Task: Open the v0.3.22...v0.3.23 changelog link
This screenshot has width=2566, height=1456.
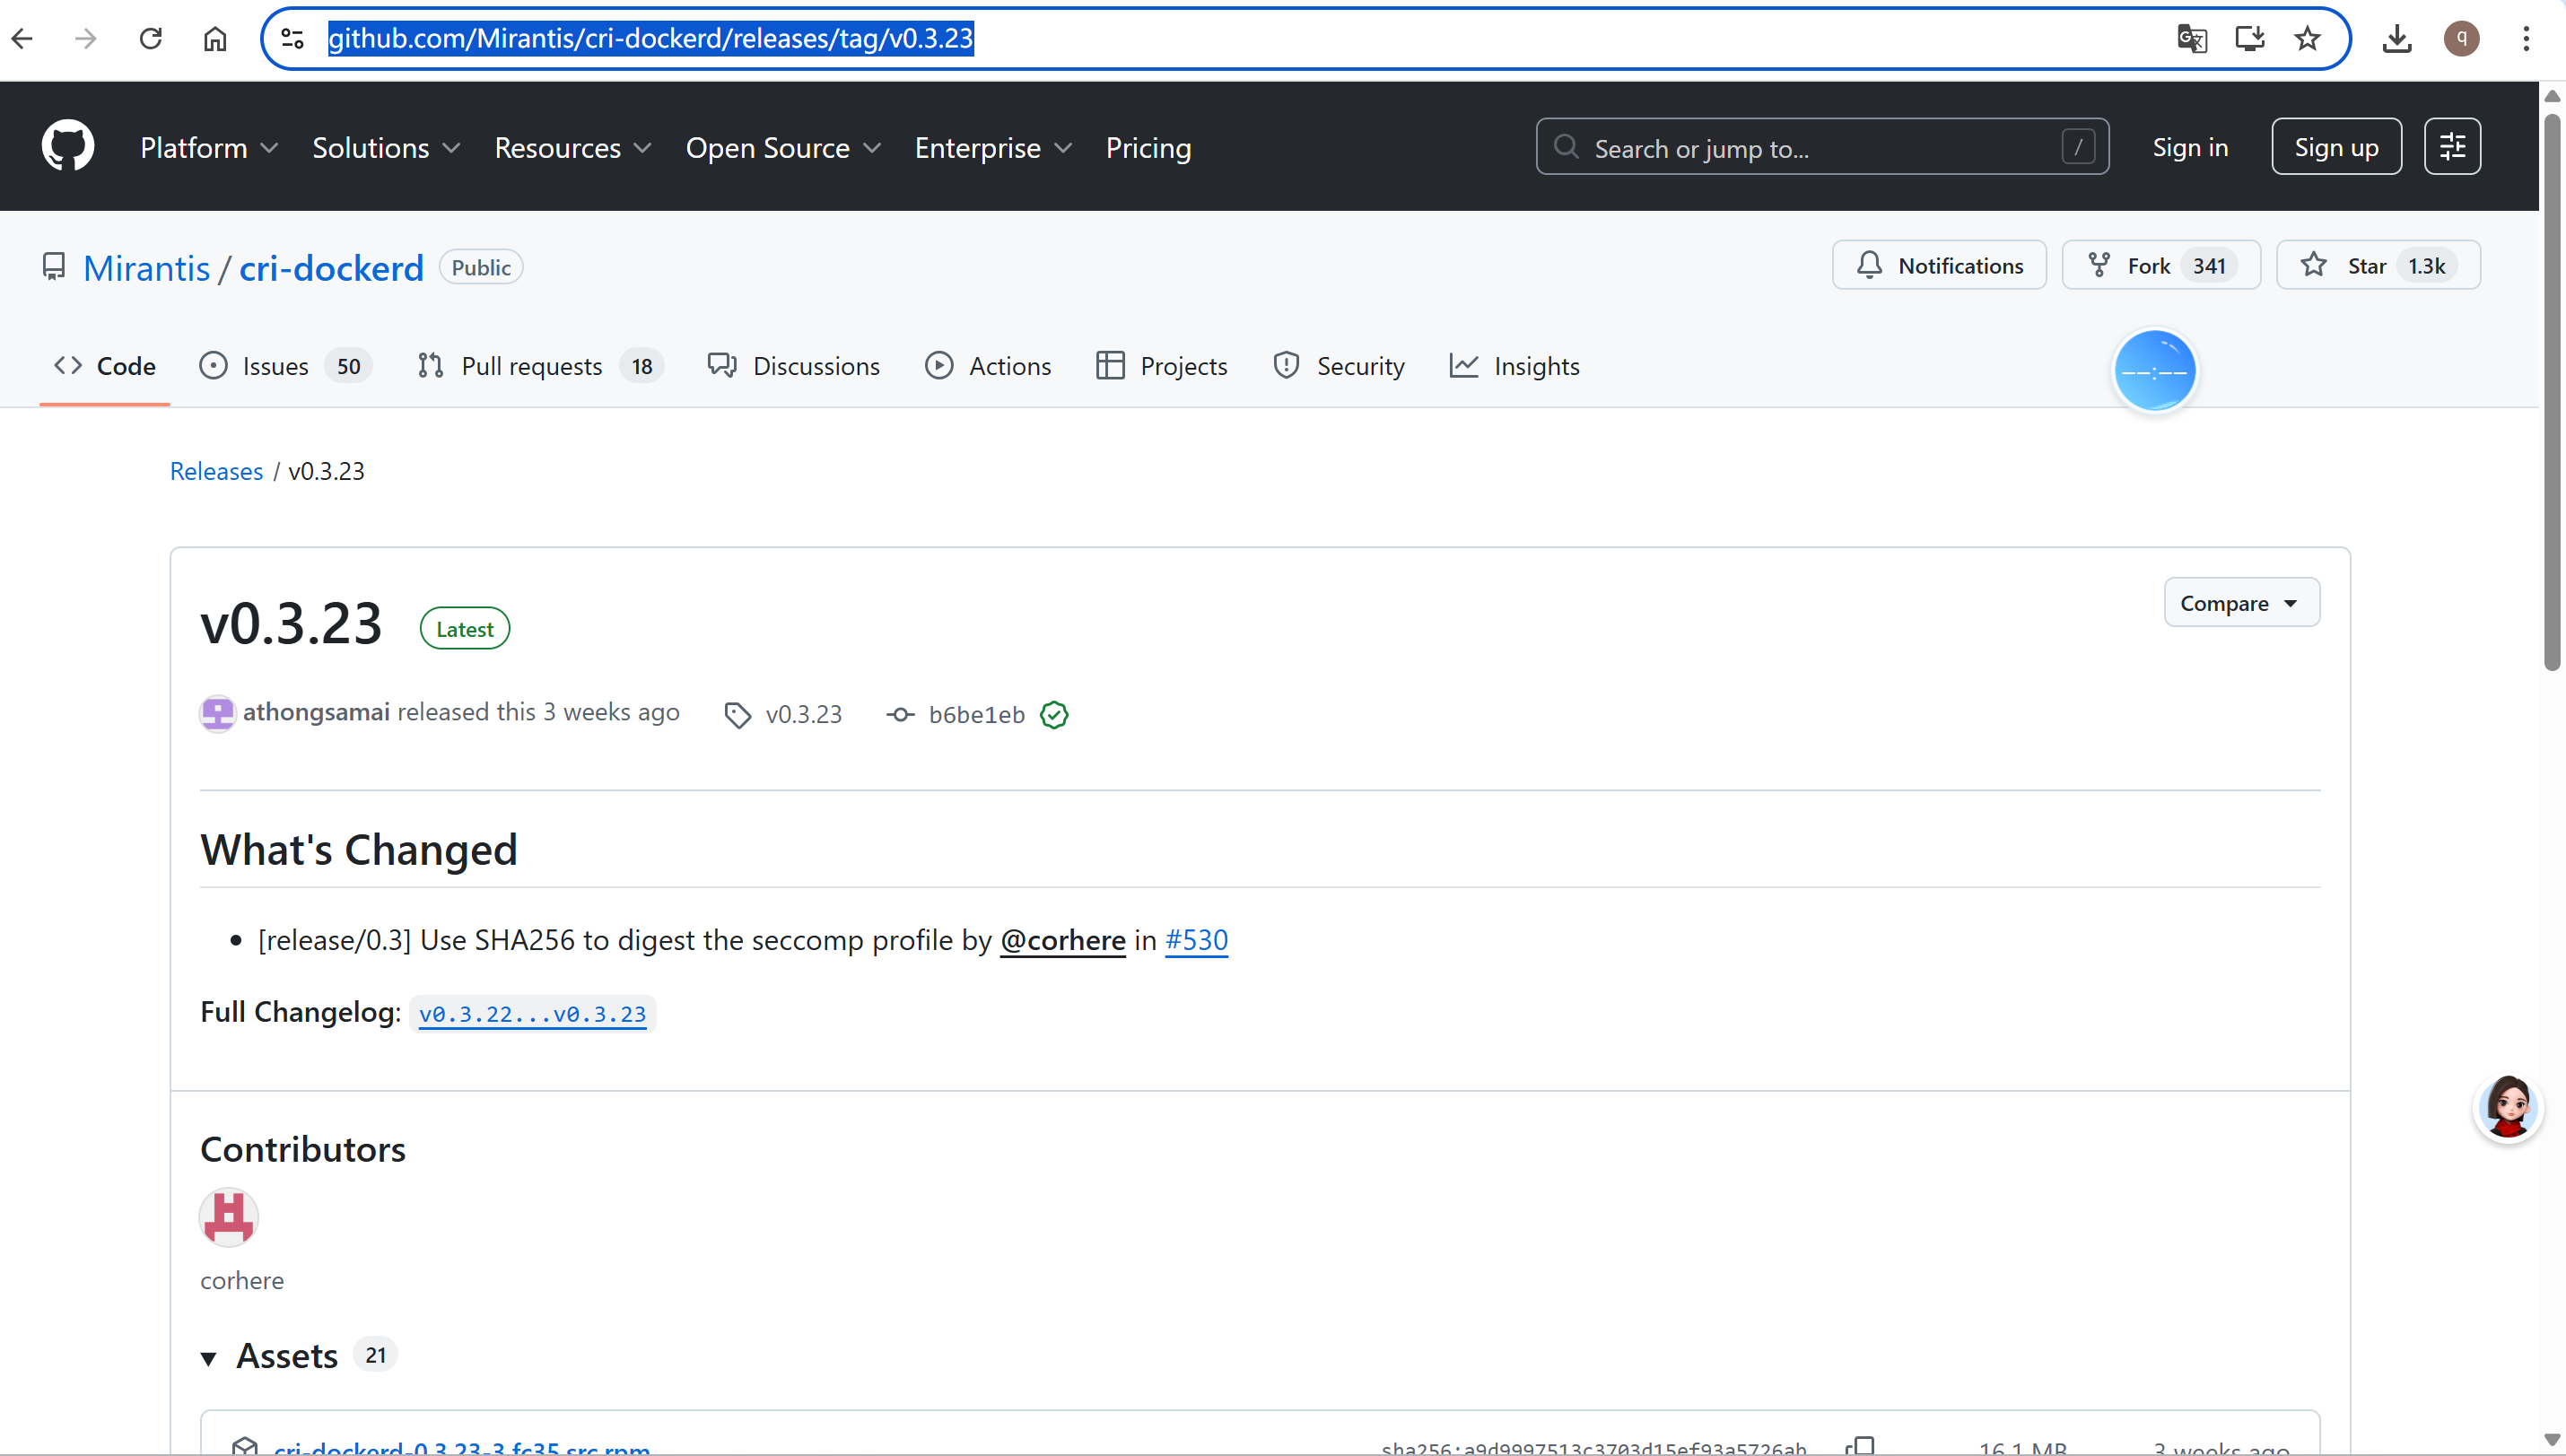Action: [532, 1014]
